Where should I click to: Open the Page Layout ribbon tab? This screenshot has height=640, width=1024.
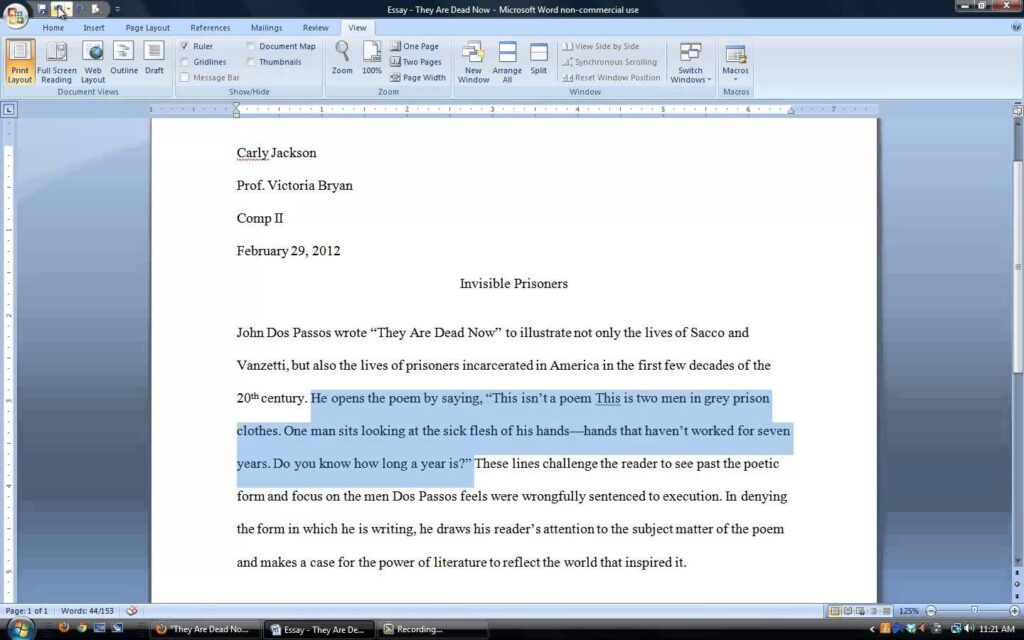coord(147,28)
